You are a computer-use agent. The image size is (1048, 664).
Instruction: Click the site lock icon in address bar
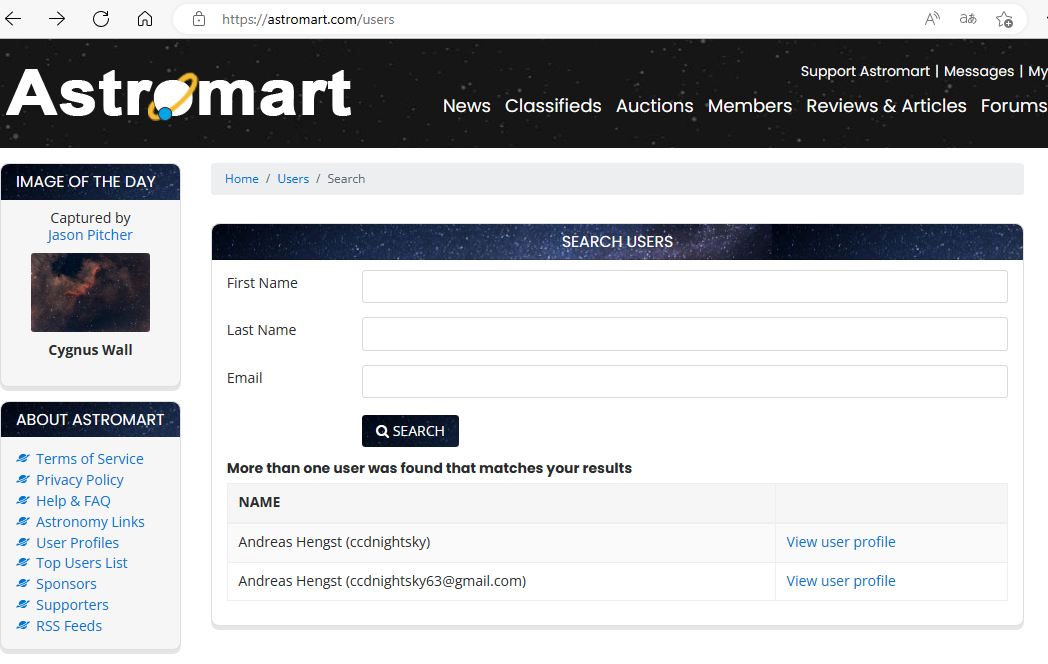coord(199,19)
